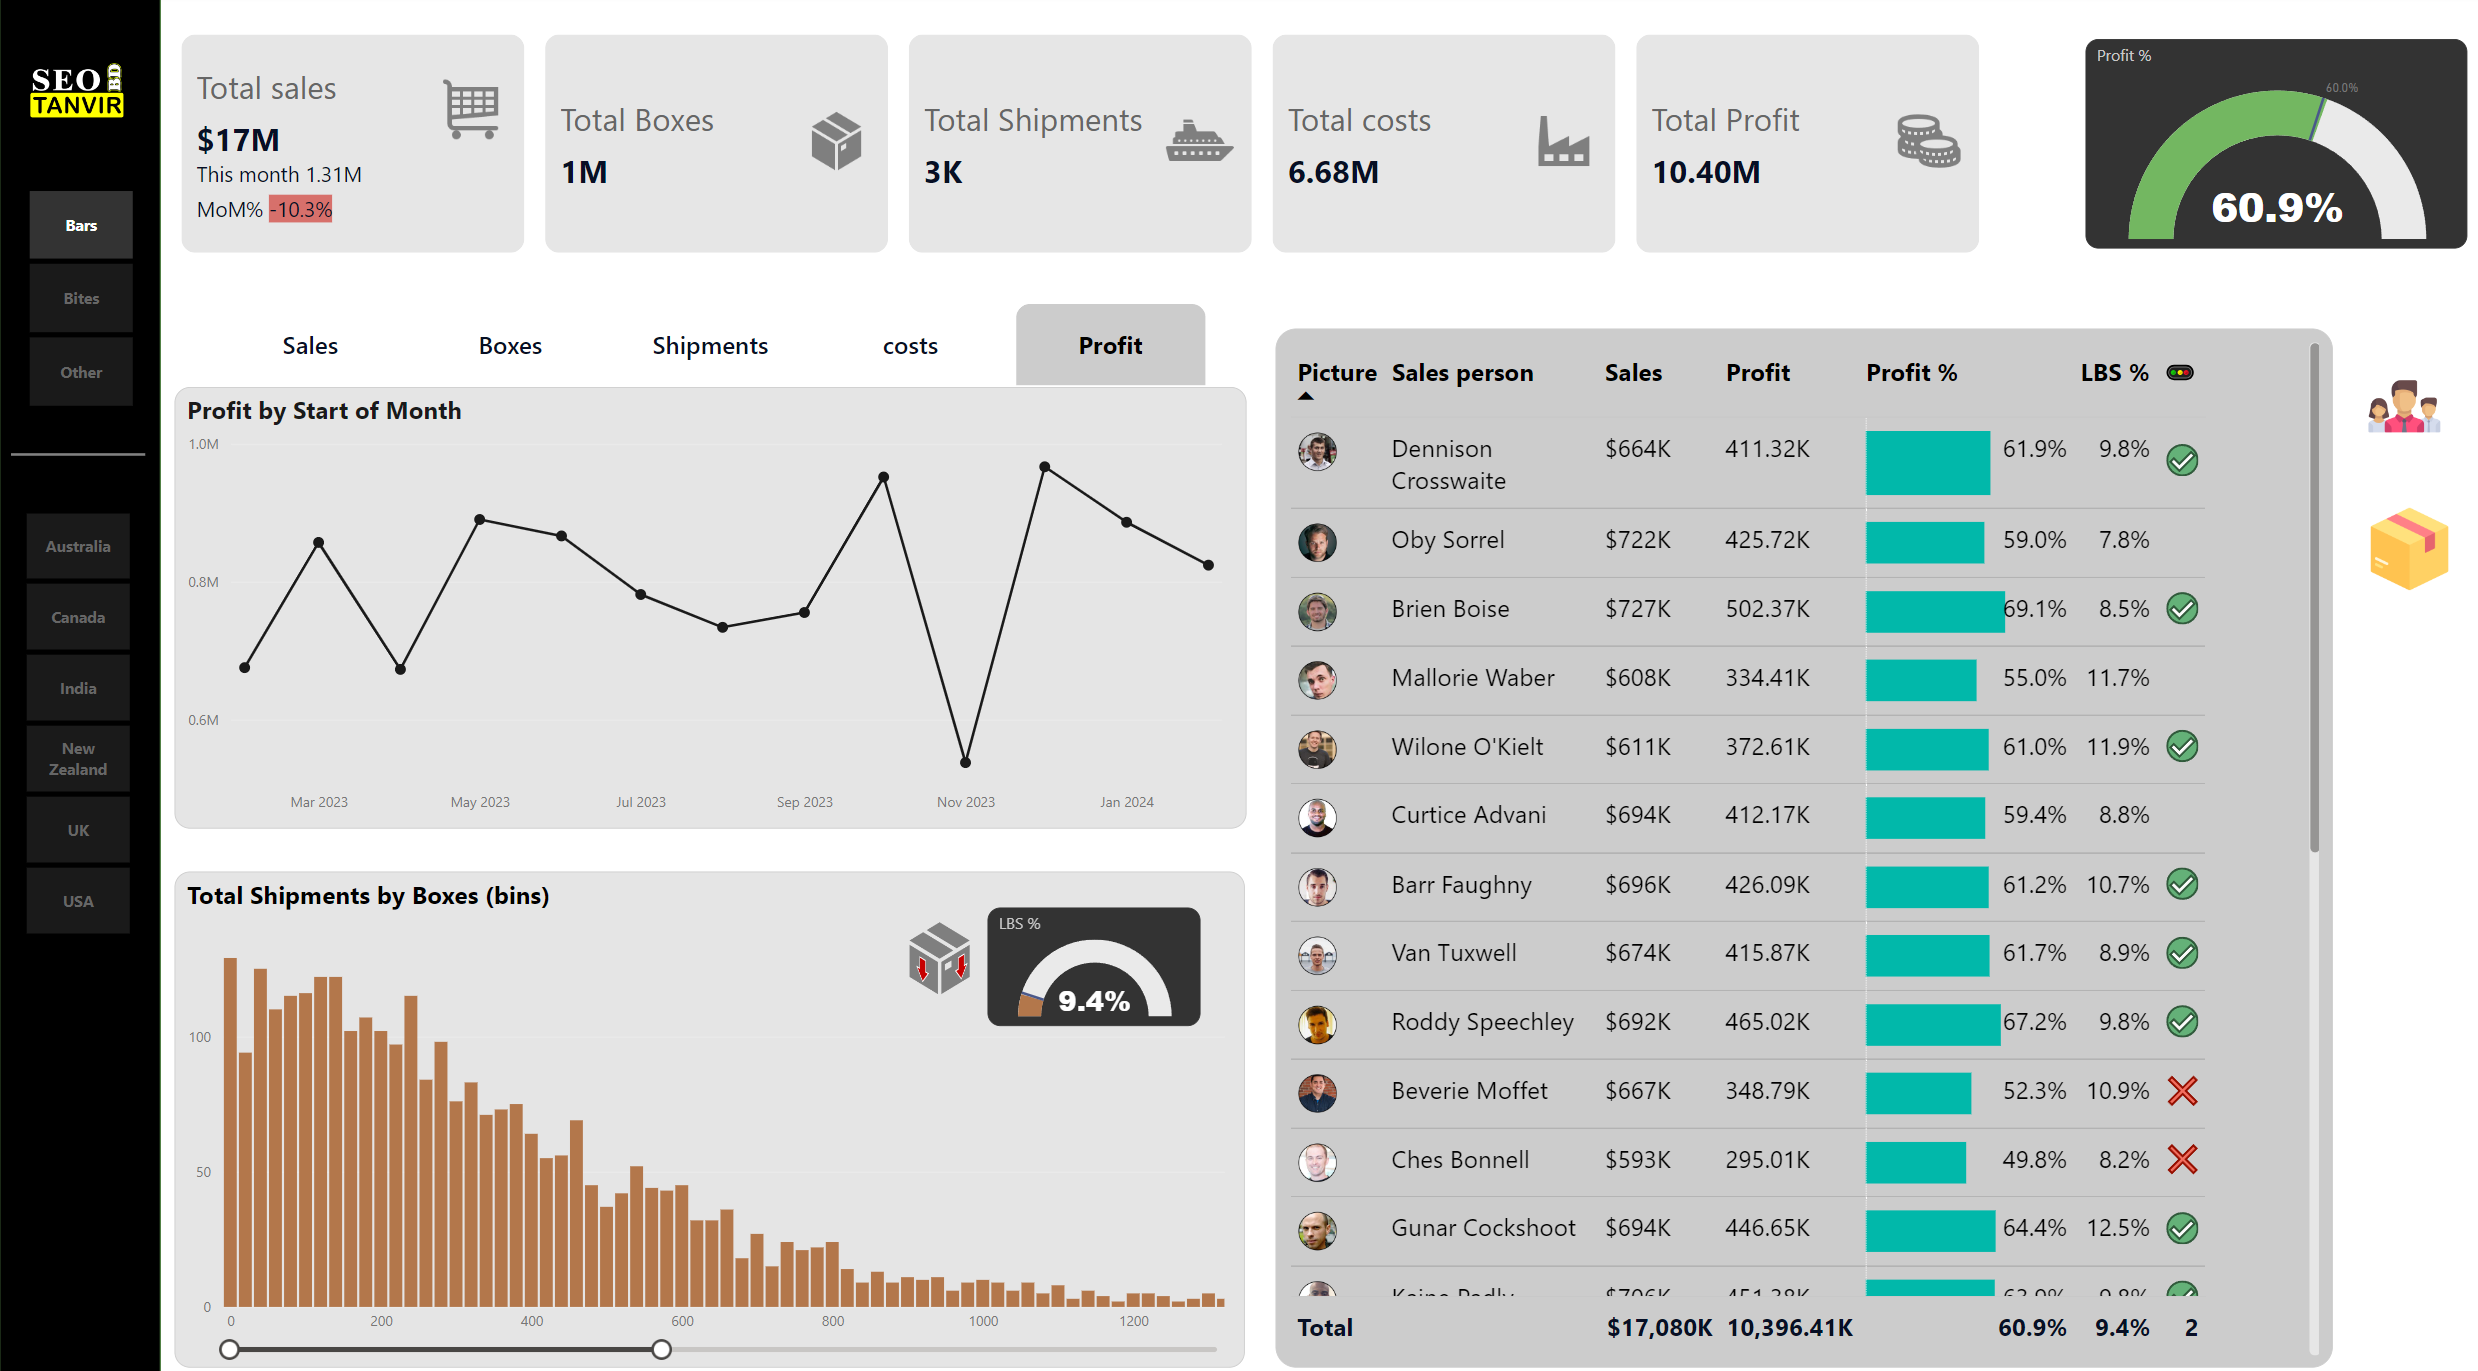Image resolution: width=2478 pixels, height=1371 pixels.
Task: Click the green check in Roddy Speechley row
Action: point(2182,1022)
